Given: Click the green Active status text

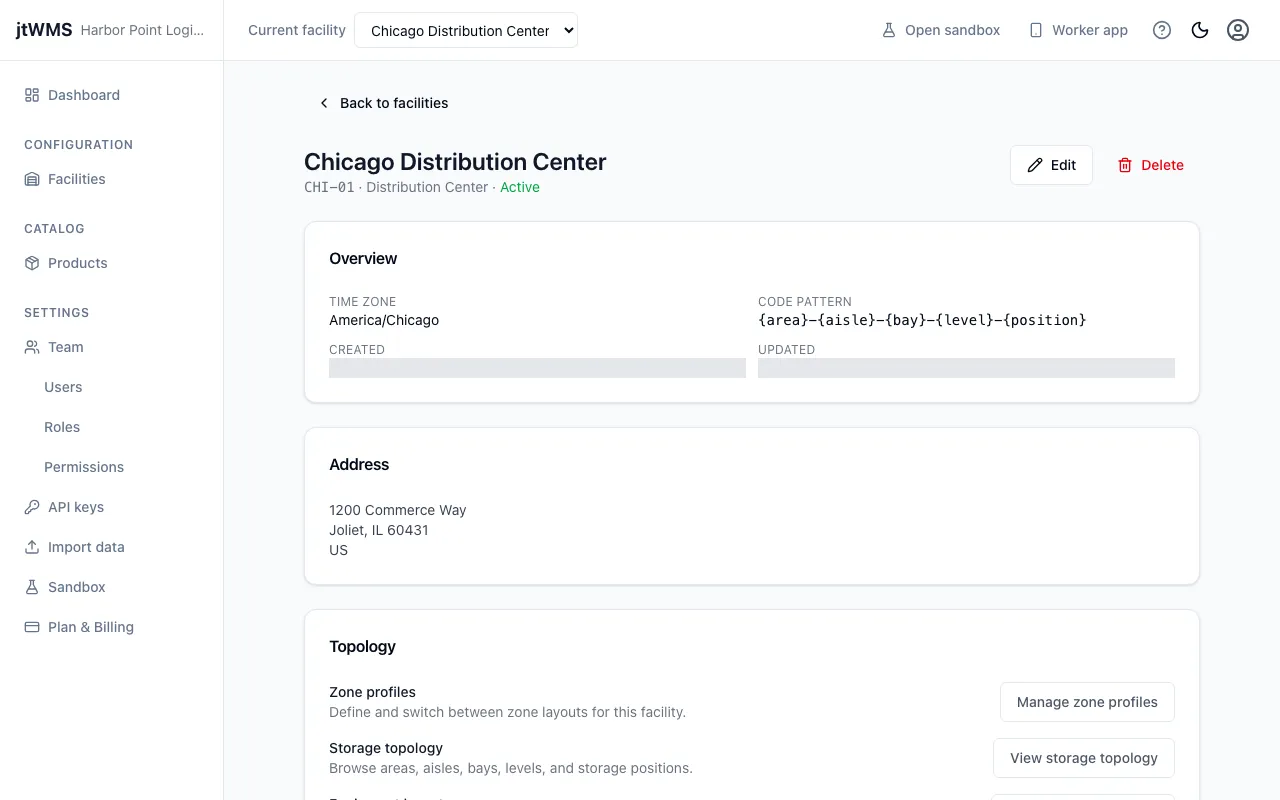Looking at the screenshot, I should 520,187.
